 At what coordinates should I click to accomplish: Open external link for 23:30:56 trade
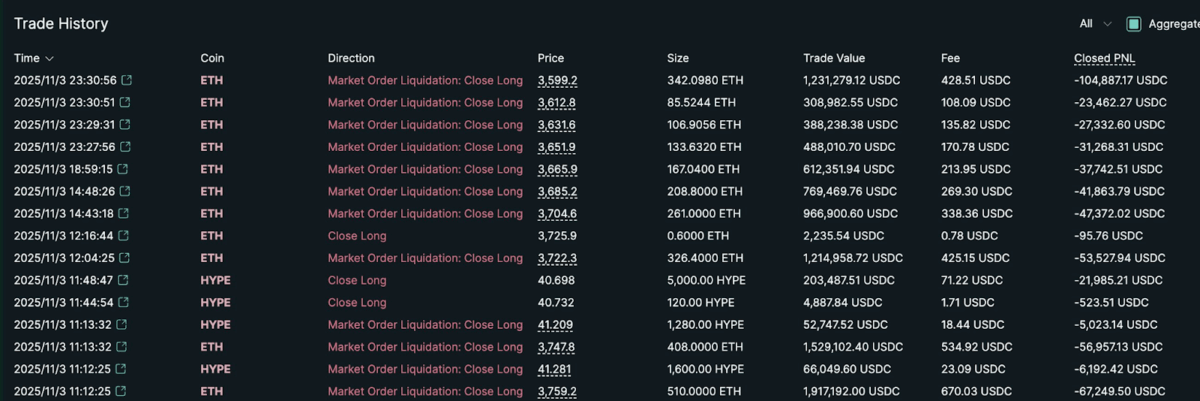126,81
